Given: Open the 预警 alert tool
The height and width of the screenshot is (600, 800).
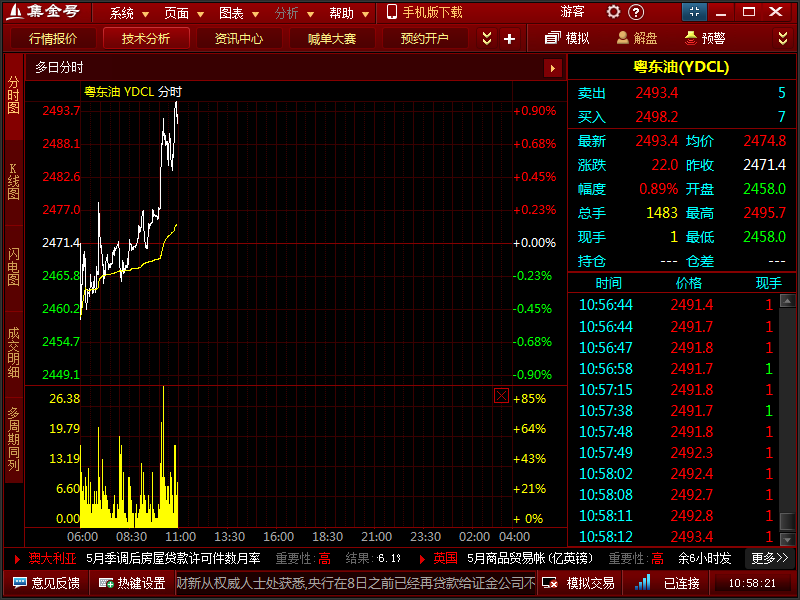Looking at the screenshot, I should [705, 38].
